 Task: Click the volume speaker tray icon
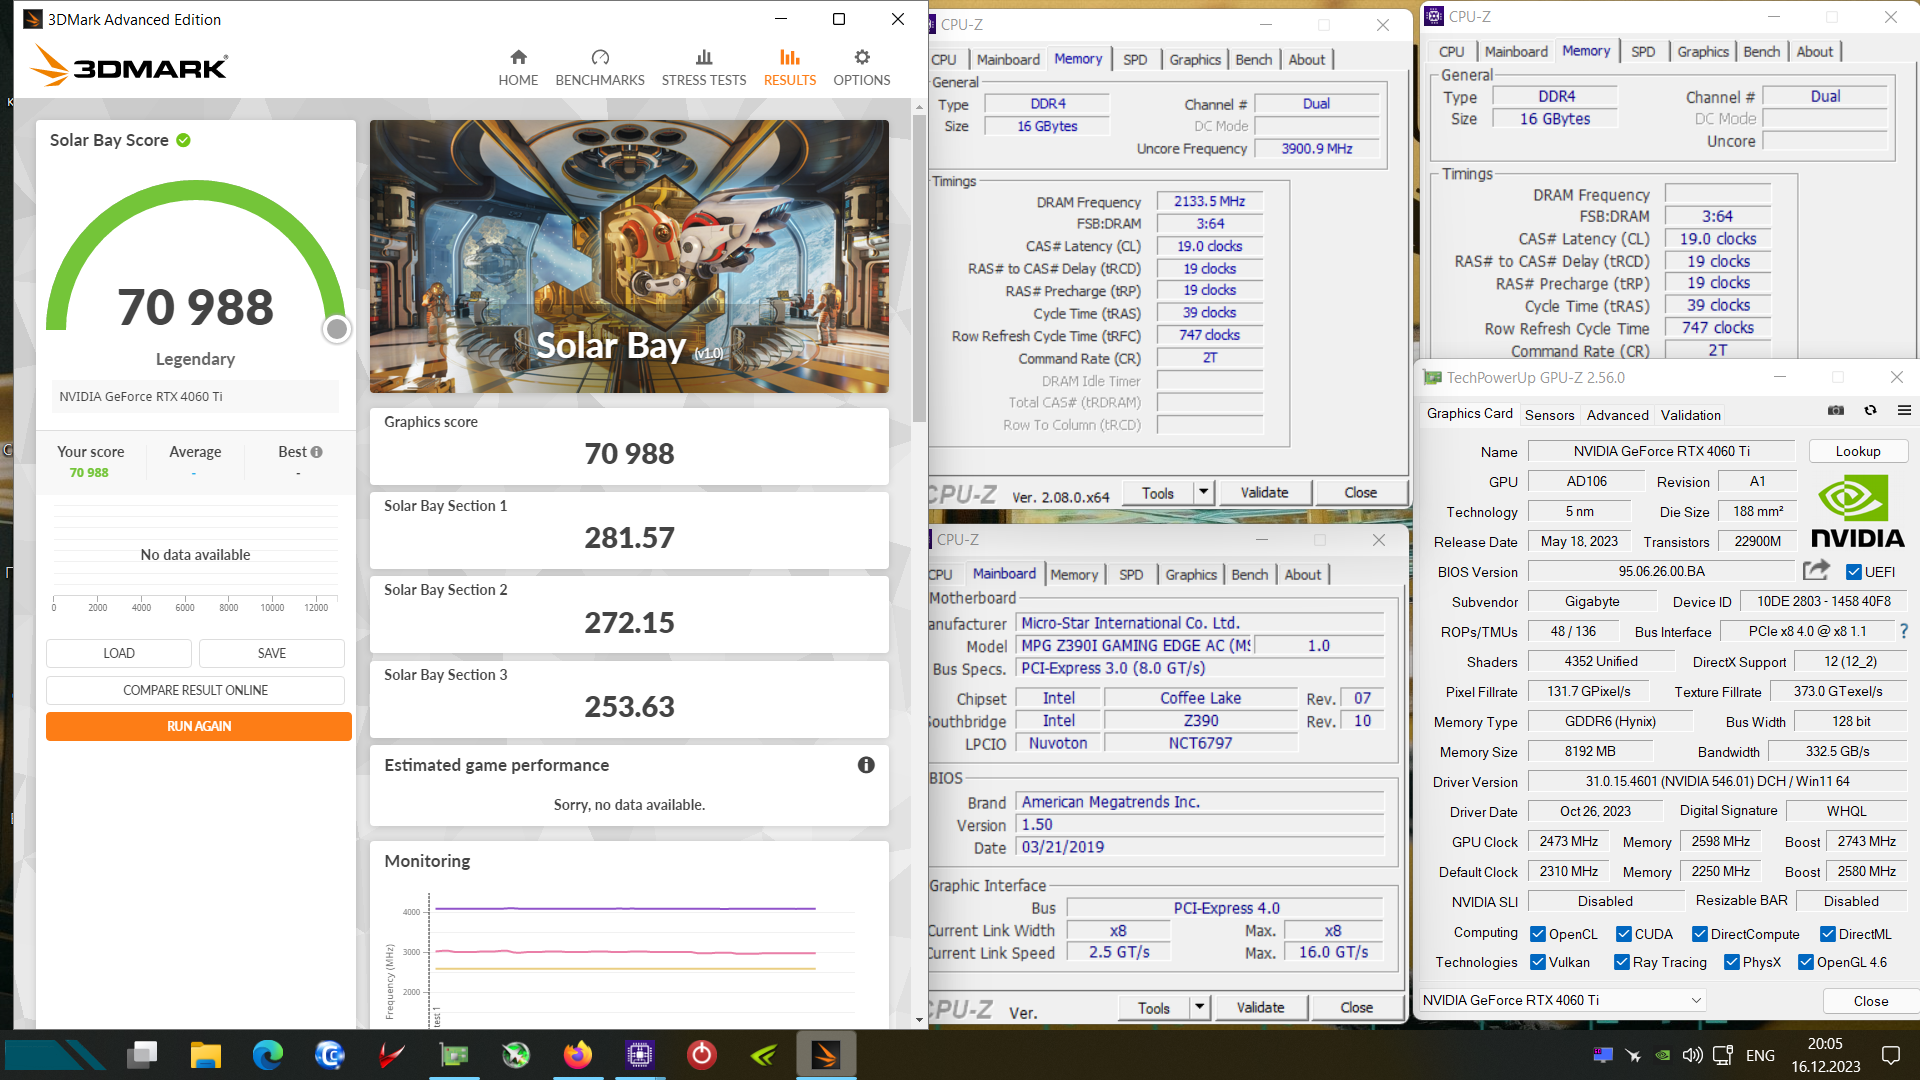coord(1692,1055)
